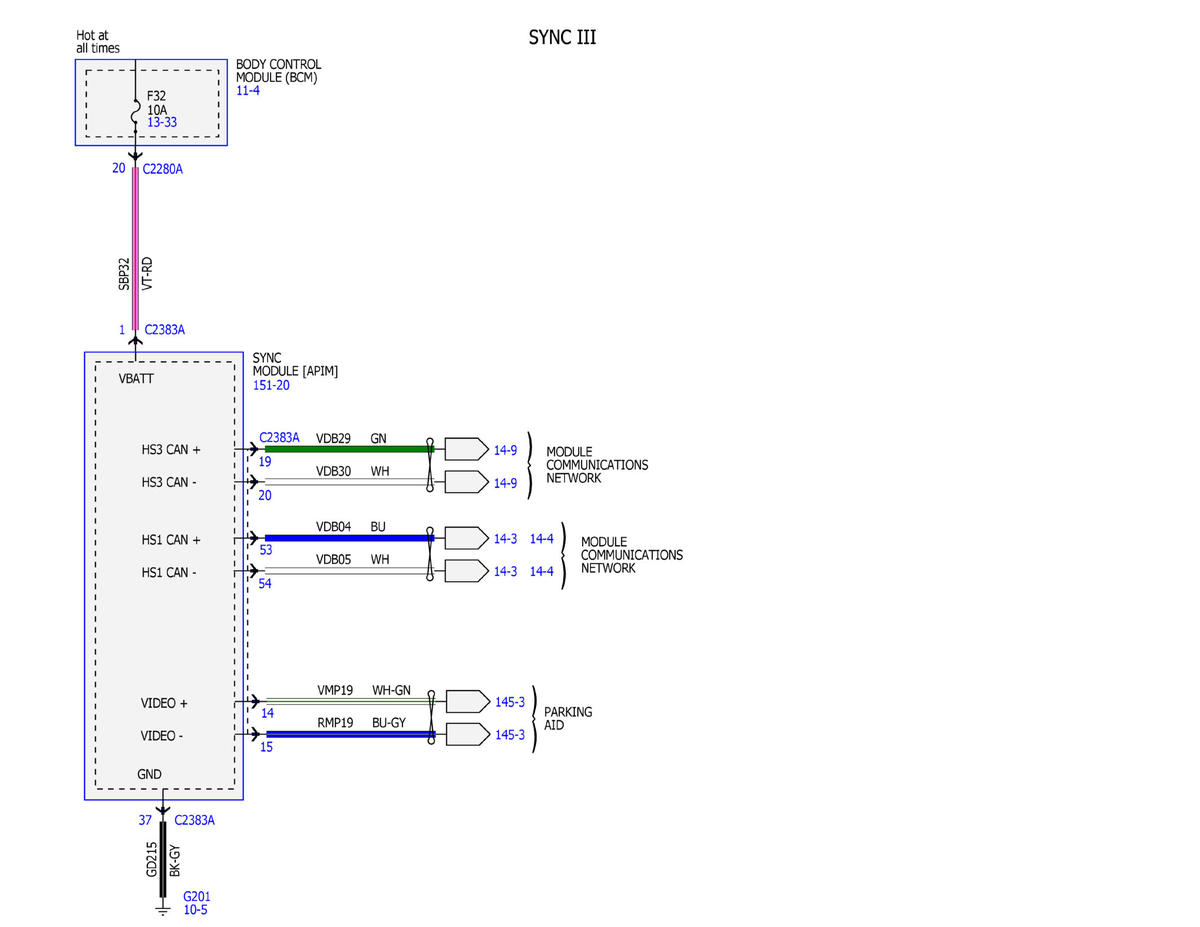Click off-page connector arrow on VDB05 wire
This screenshot has height=927, width=1200.
pyautogui.click(x=466, y=571)
